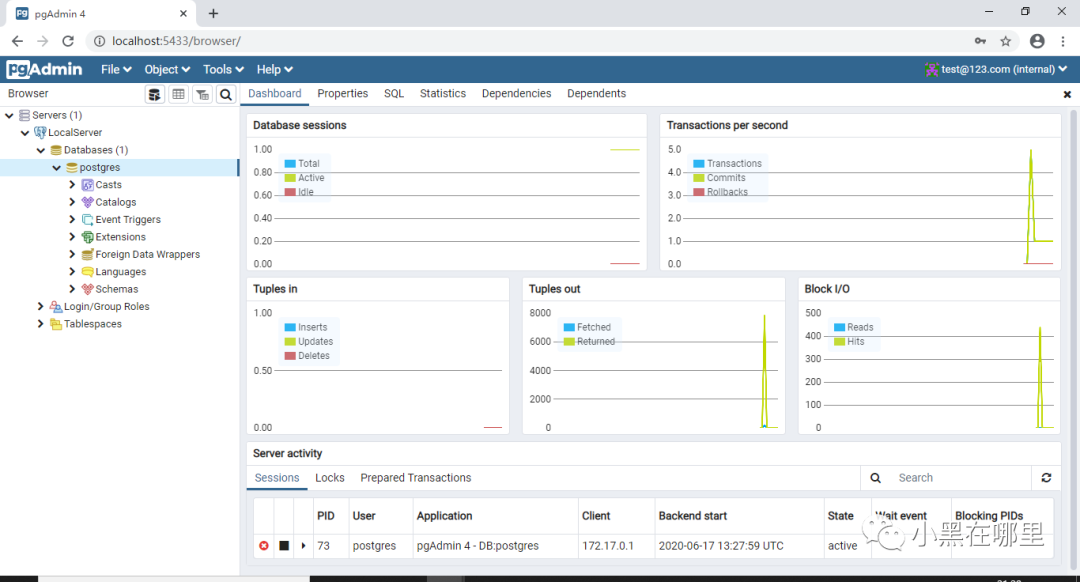
Task: Cancel active query using black square icon
Action: [x=284, y=545]
